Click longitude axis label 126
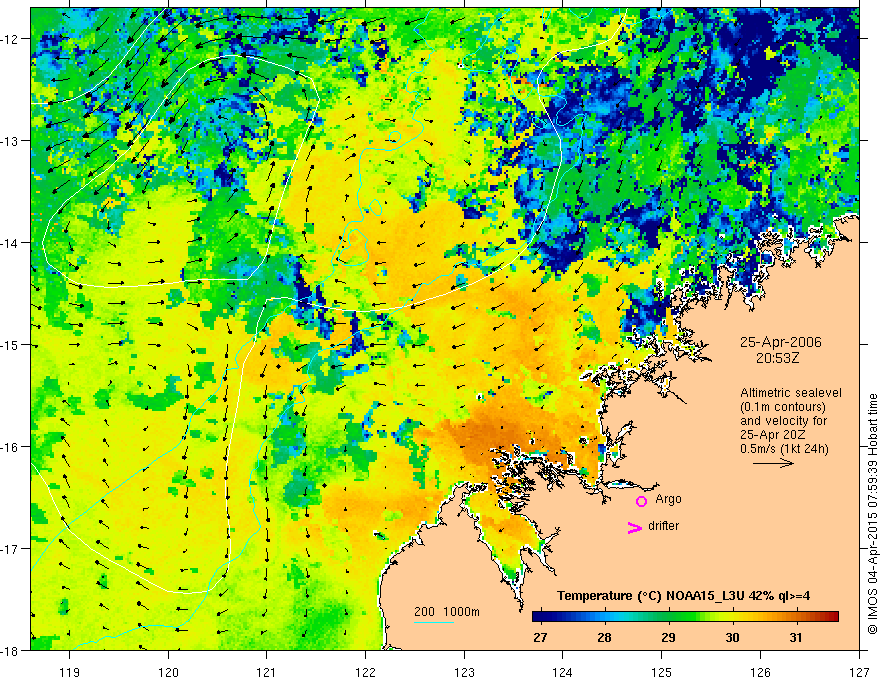The image size is (880, 680). point(760,672)
